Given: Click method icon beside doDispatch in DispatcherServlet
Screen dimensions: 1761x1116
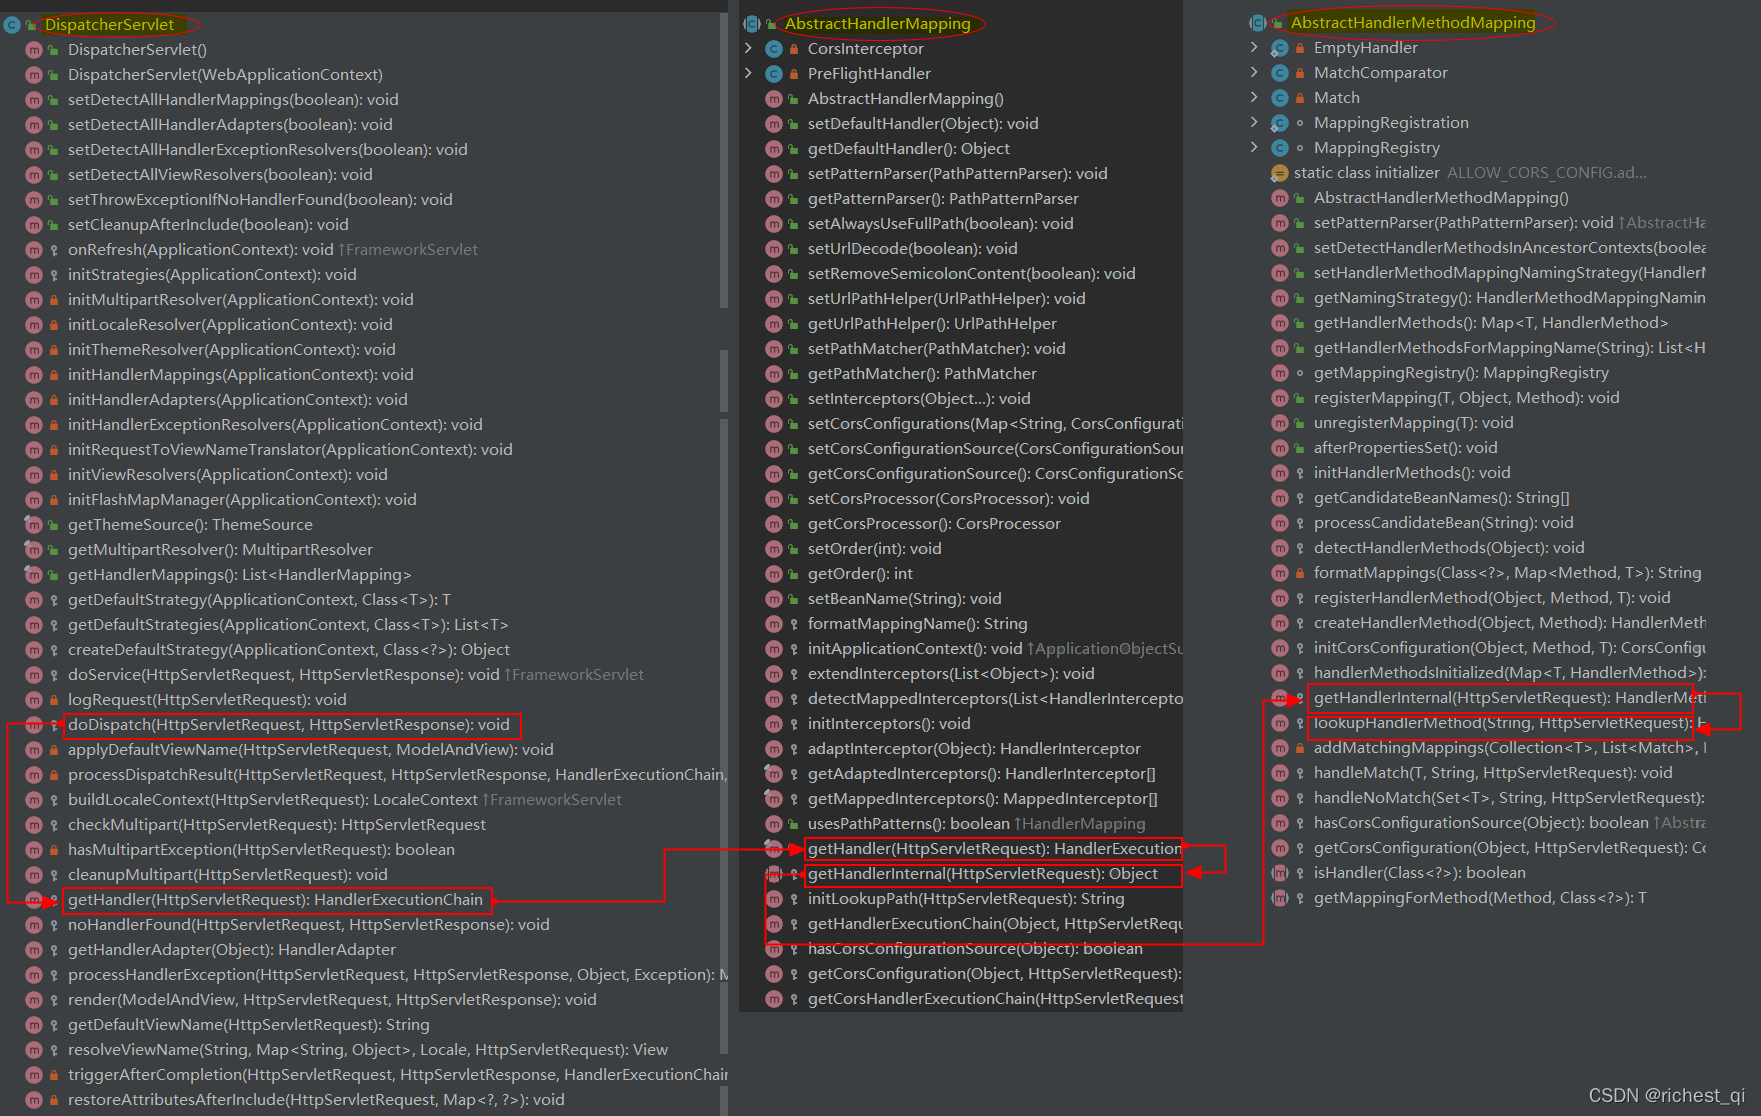Looking at the screenshot, I should point(33,725).
